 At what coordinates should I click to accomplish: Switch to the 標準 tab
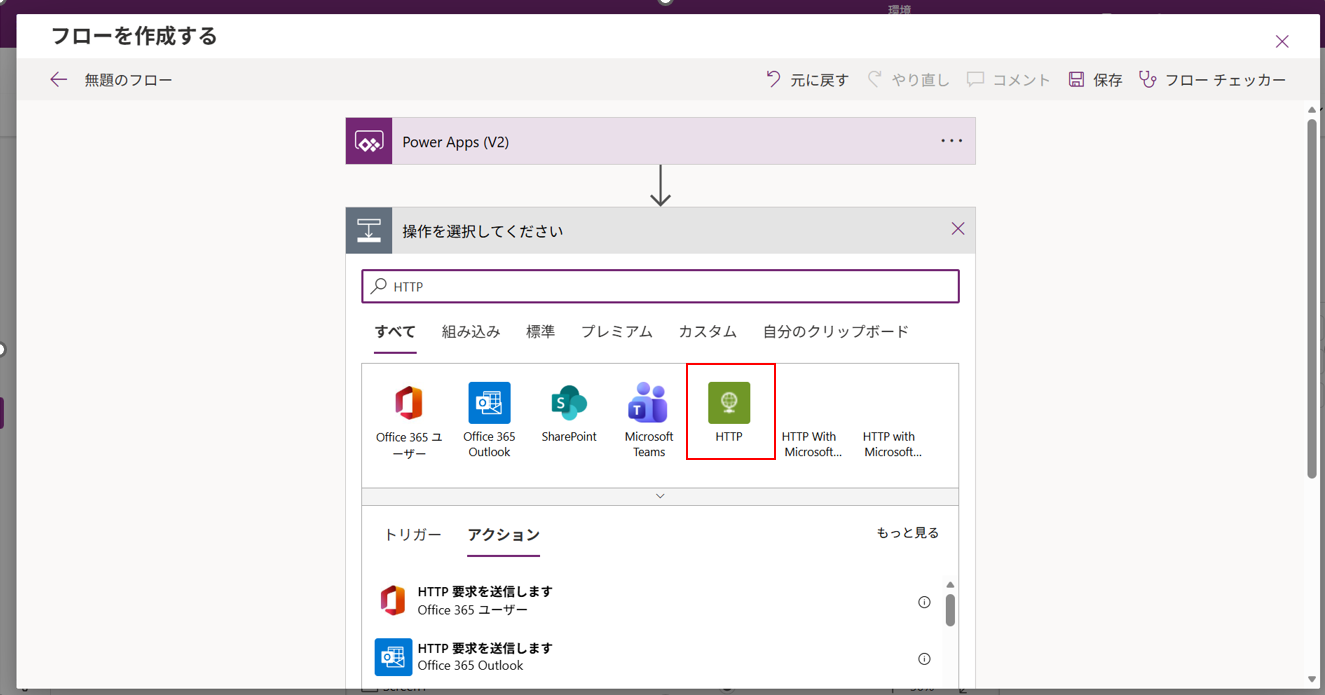coord(540,332)
